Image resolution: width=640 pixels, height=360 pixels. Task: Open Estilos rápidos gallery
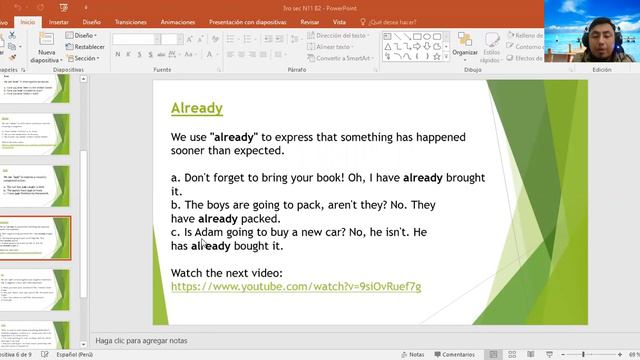[491, 47]
